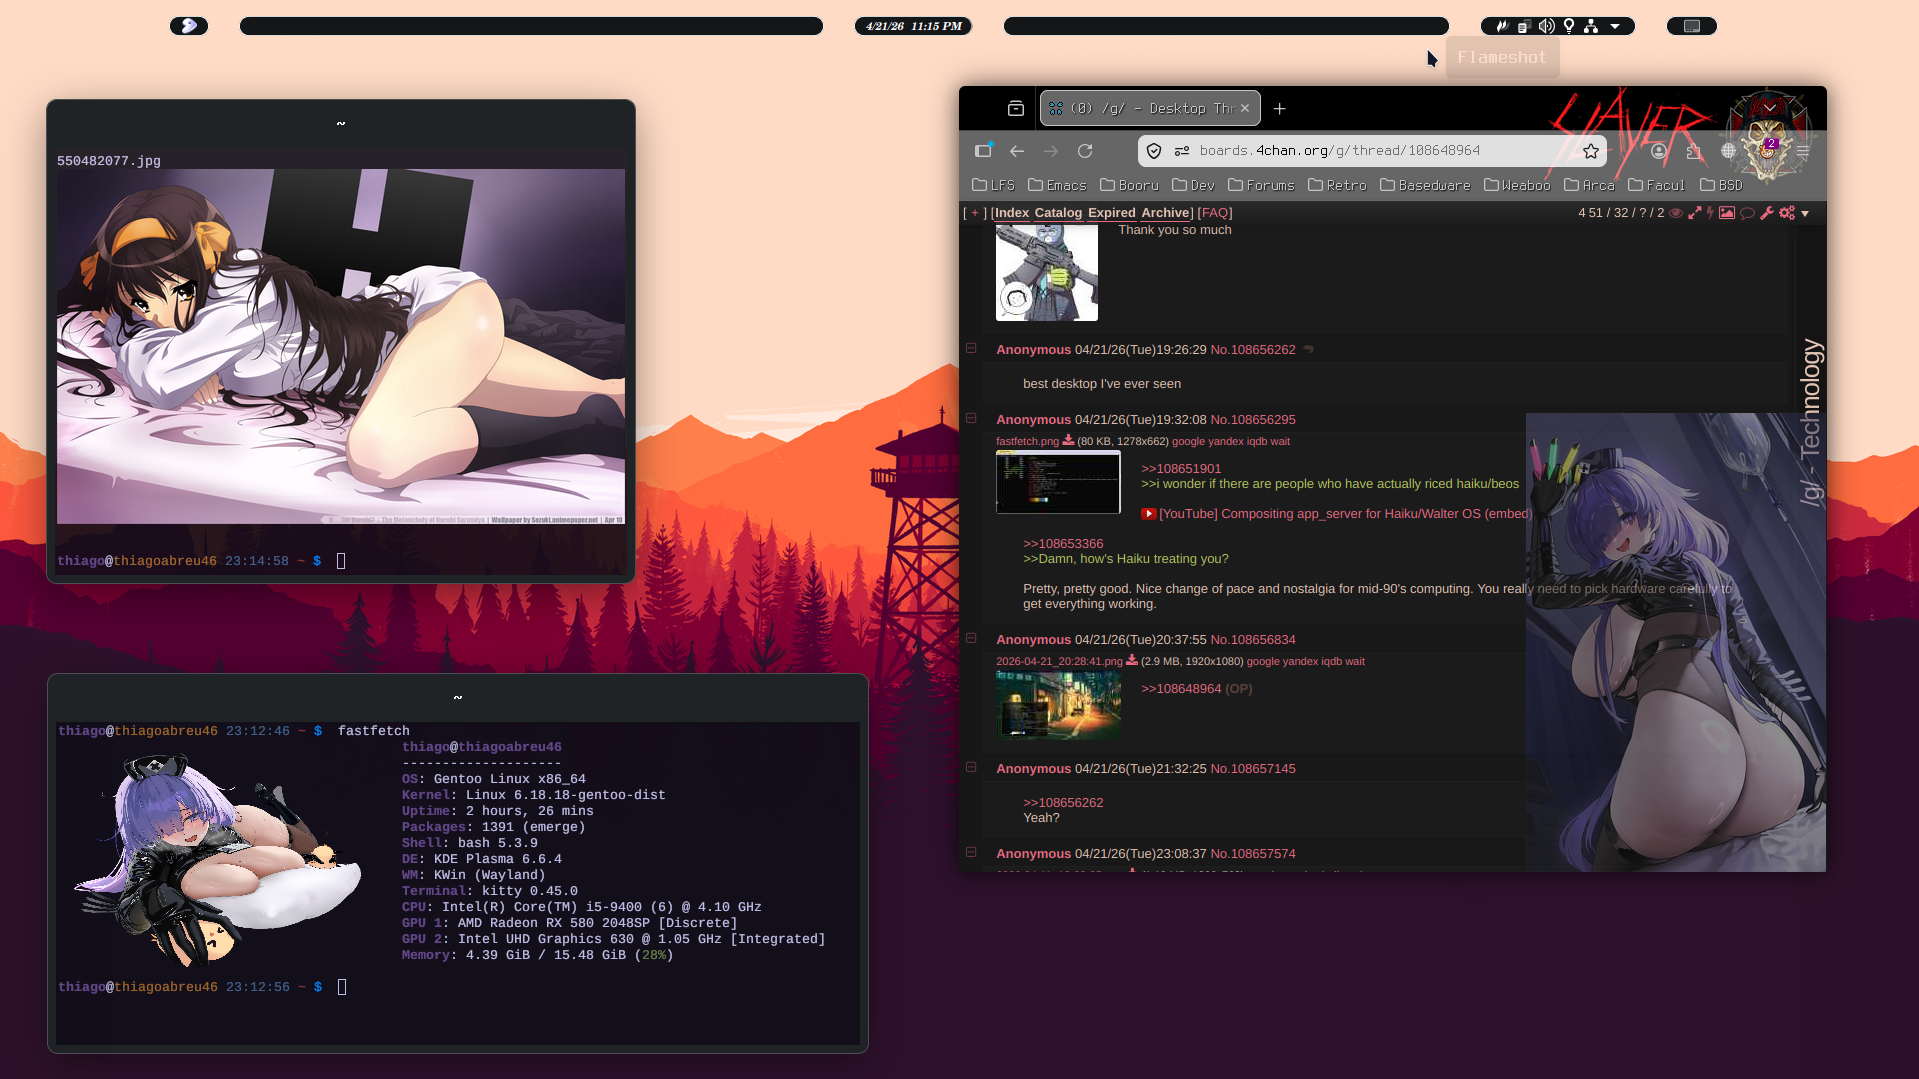Open the quick reply speech bubble icon
Viewport: 1919px width, 1079px height.
(1748, 213)
